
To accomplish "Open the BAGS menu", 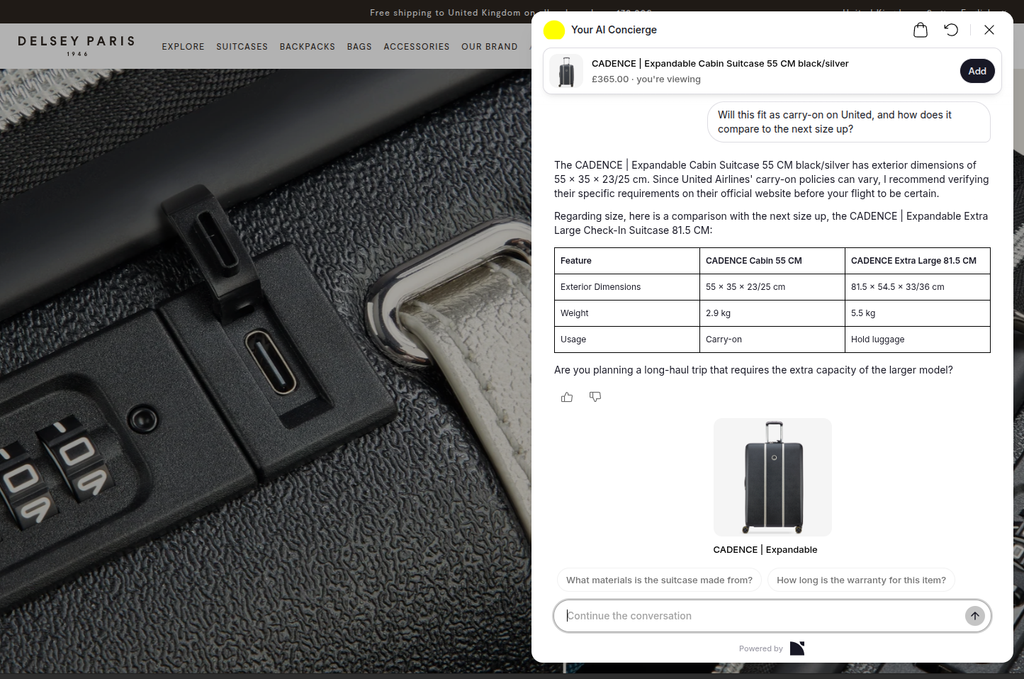I will click(x=359, y=46).
